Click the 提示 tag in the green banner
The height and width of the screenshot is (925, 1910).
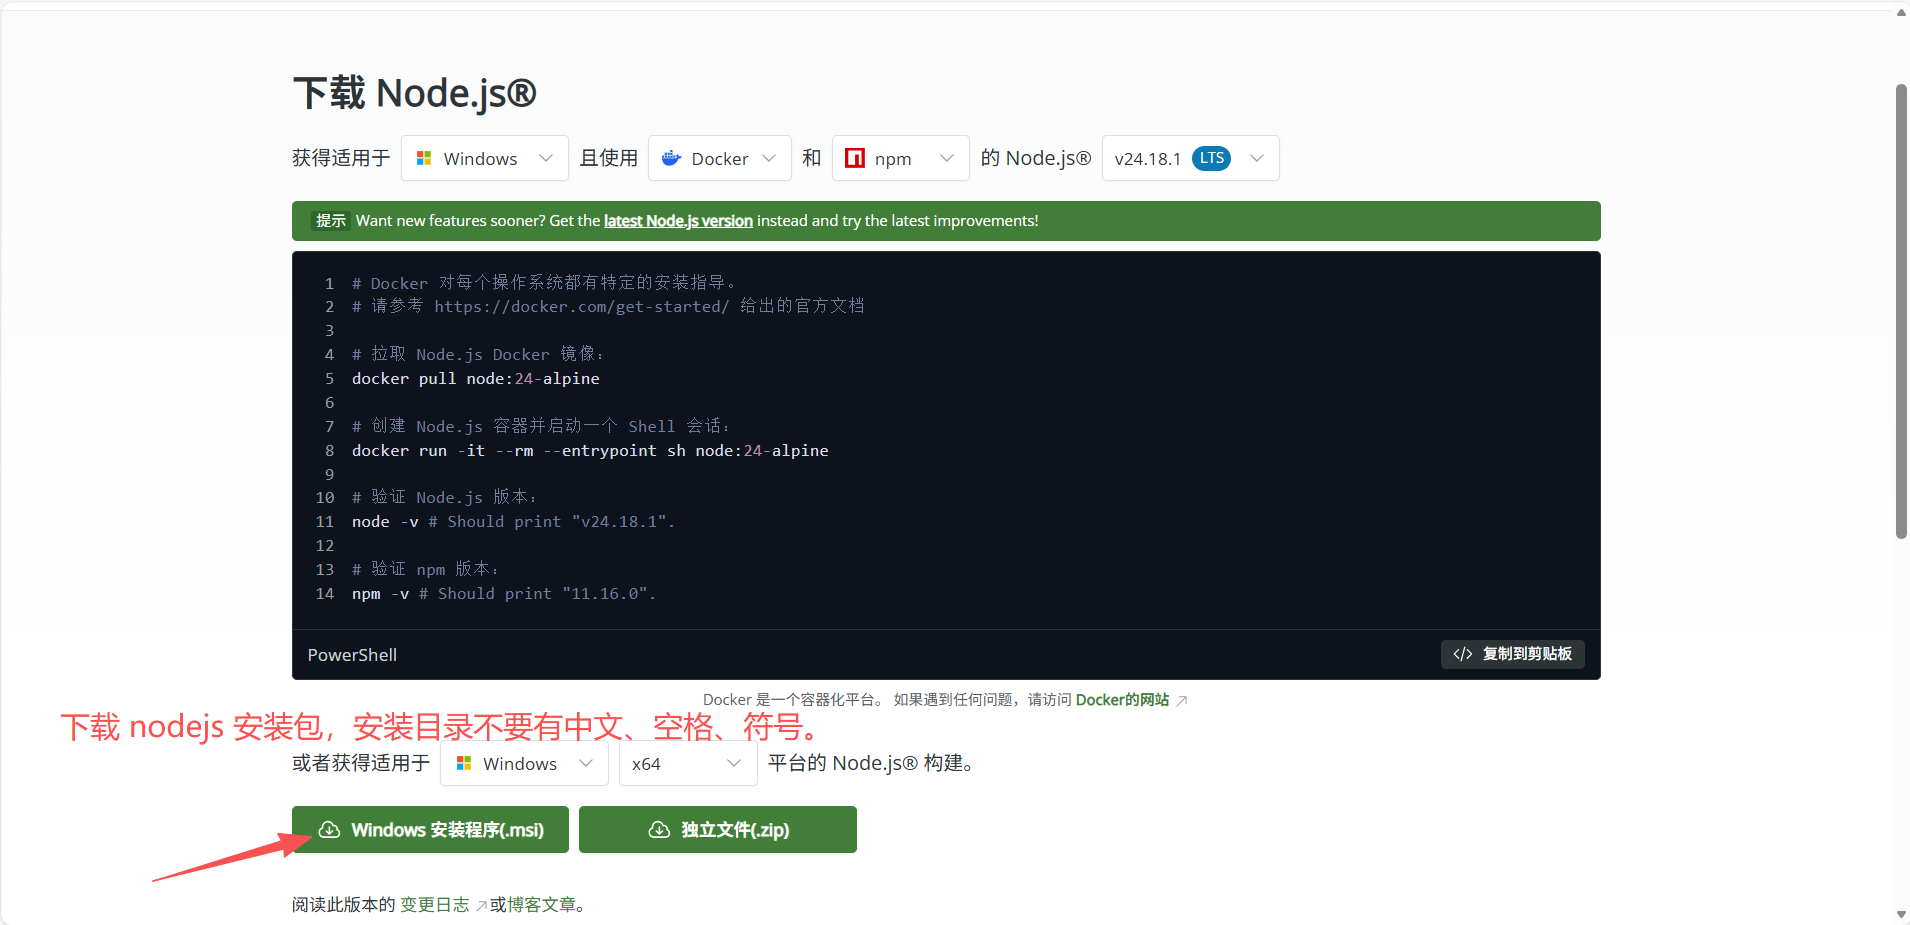point(331,221)
